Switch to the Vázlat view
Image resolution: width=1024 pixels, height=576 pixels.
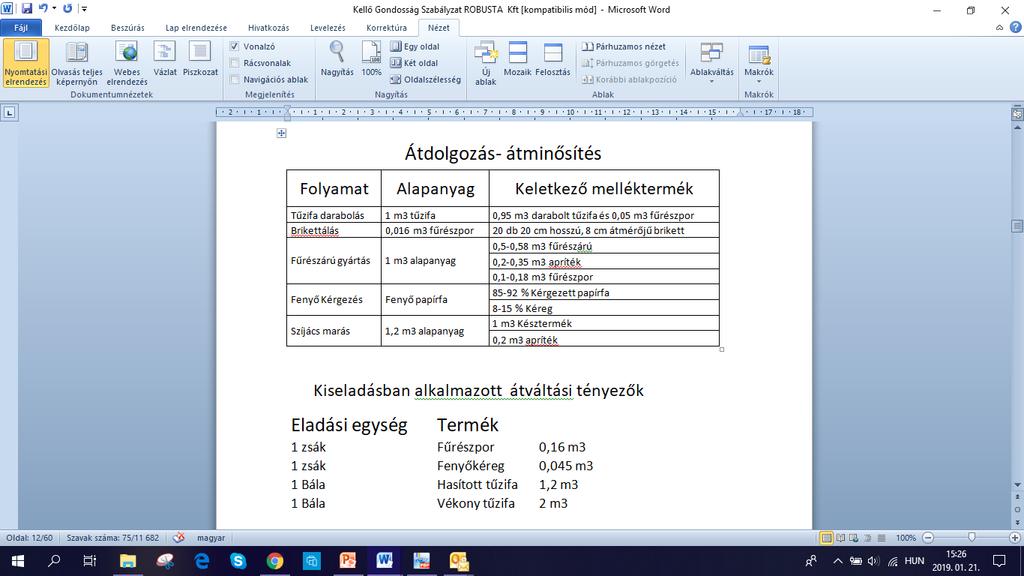click(x=165, y=59)
